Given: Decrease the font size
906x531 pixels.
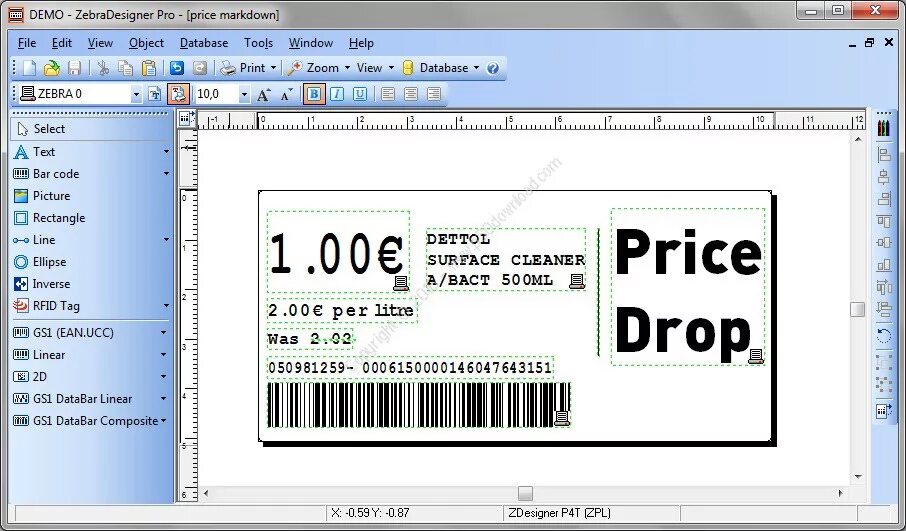Looking at the screenshot, I should (x=287, y=94).
